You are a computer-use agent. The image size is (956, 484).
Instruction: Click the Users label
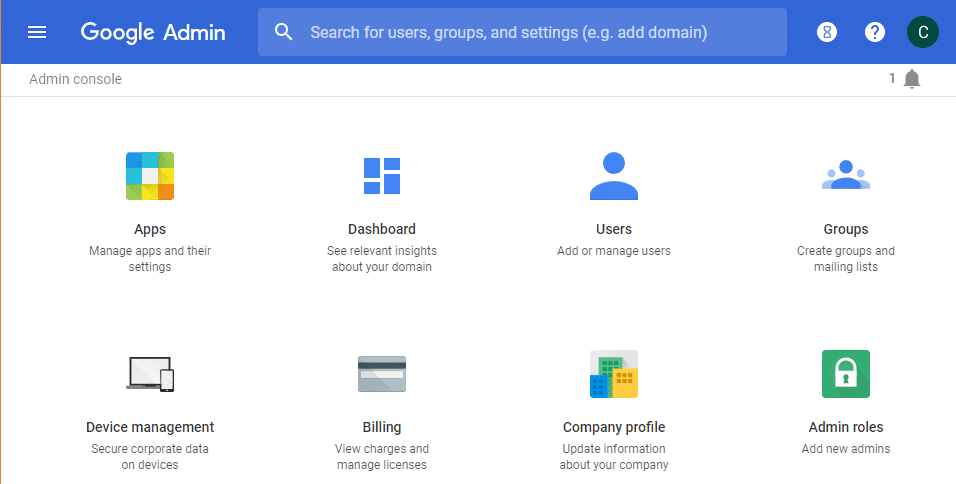pyautogui.click(x=614, y=229)
